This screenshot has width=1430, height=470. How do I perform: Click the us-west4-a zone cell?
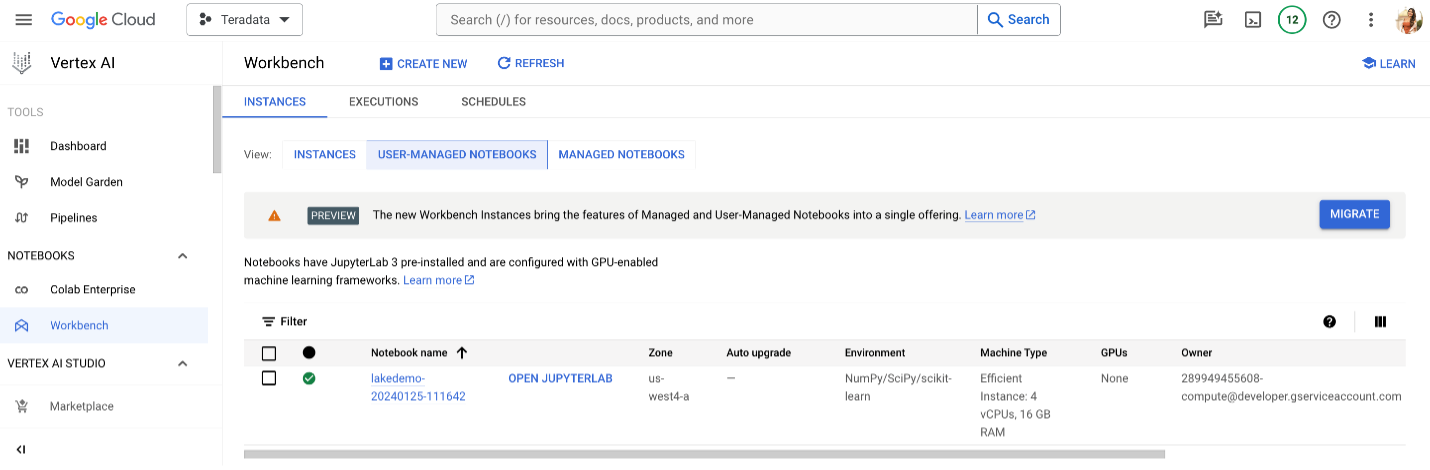click(669, 388)
